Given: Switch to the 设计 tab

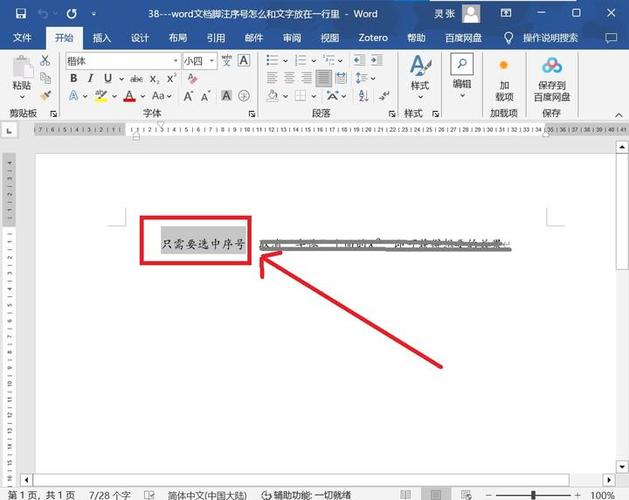Looking at the screenshot, I should pos(140,38).
